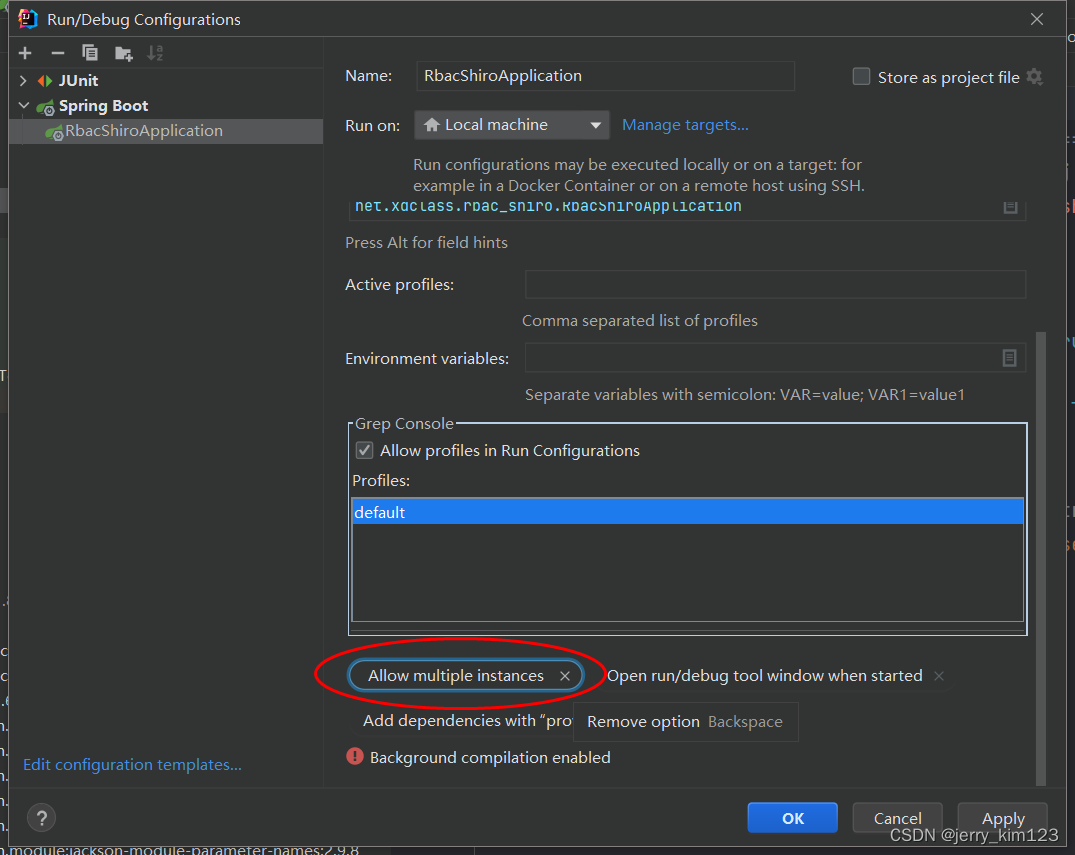
Task: Remove Allow multiple instances option chip
Action: tap(565, 676)
